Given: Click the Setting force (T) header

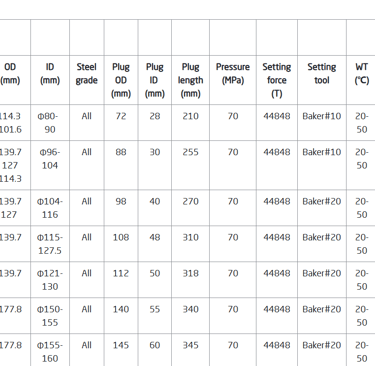Looking at the screenshot, I should pyautogui.click(x=277, y=80).
